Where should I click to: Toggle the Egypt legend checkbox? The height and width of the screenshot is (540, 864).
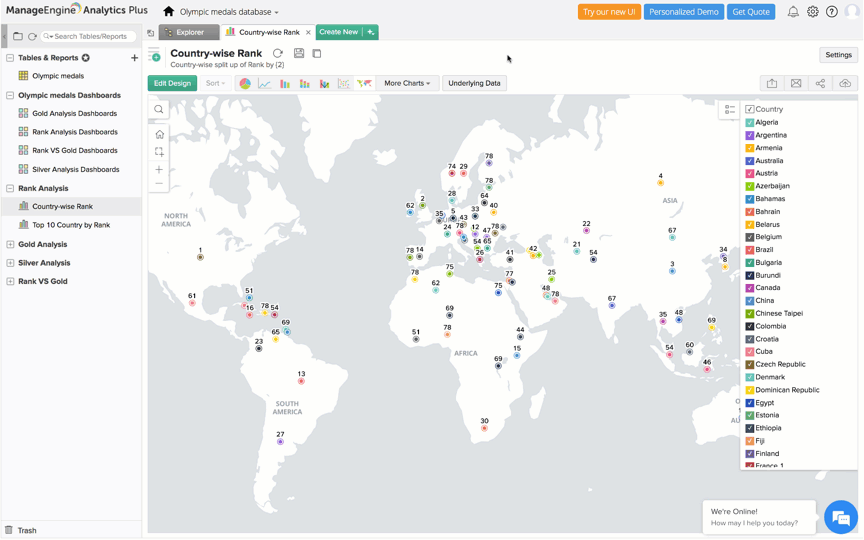749,403
